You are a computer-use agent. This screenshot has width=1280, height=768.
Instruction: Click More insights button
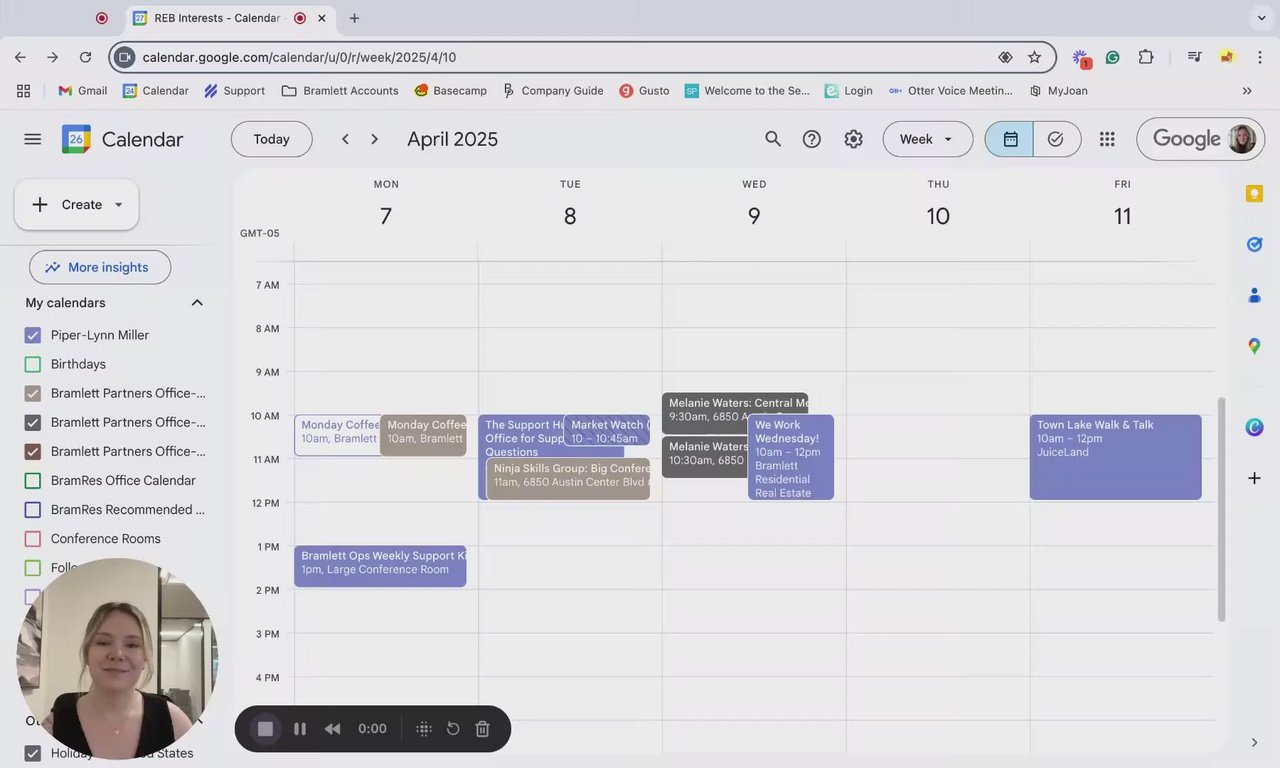point(100,267)
